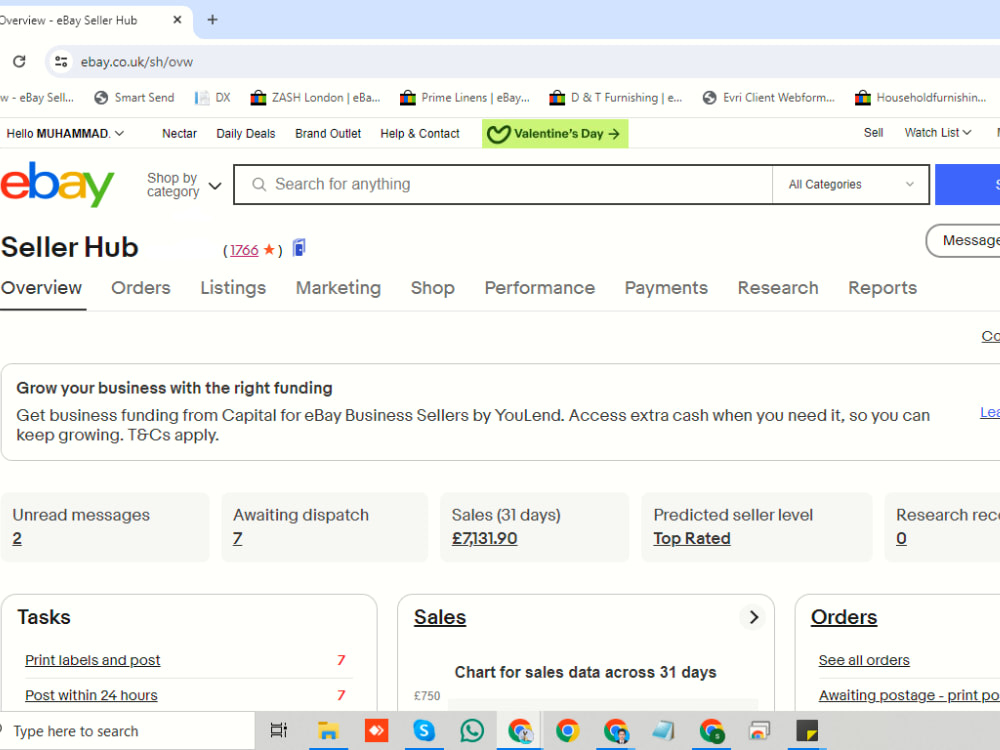Click the 1766 feedback score link
Screen dimensions: 1000x750
244,250
